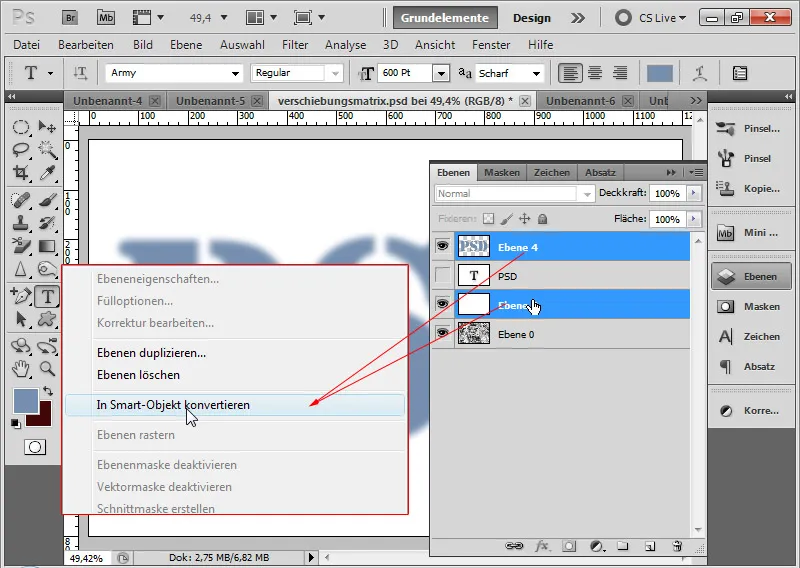Open the 600 Pt font size dropdown

(x=441, y=73)
